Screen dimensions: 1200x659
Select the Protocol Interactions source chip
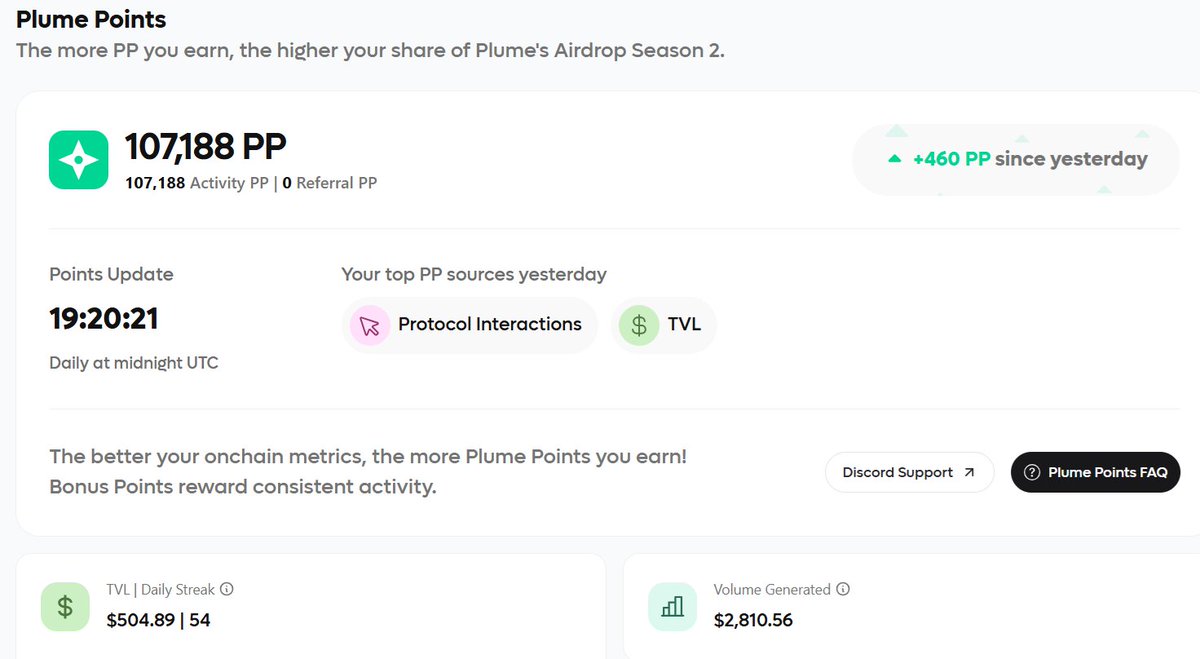(x=469, y=326)
